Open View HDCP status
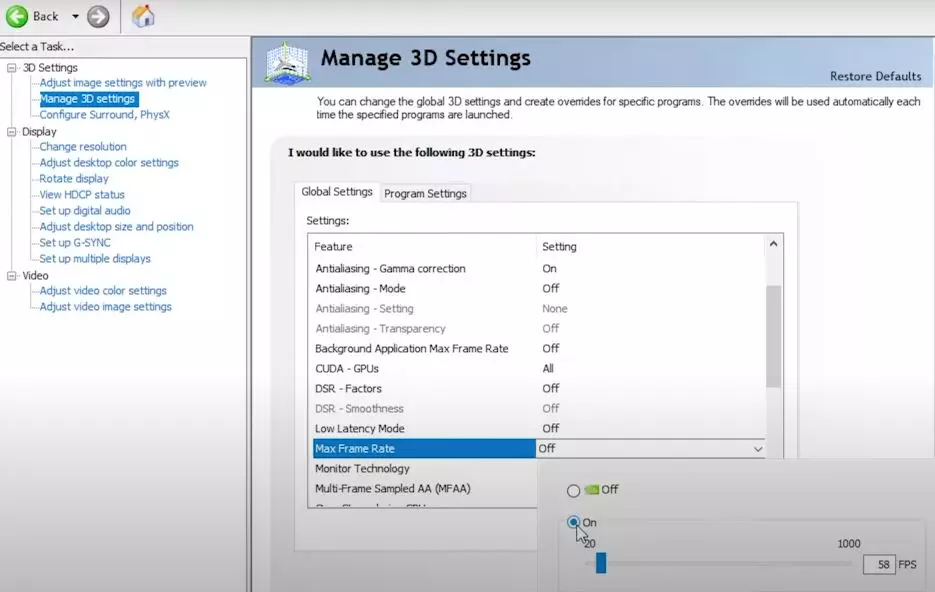This screenshot has width=935, height=592. point(82,195)
